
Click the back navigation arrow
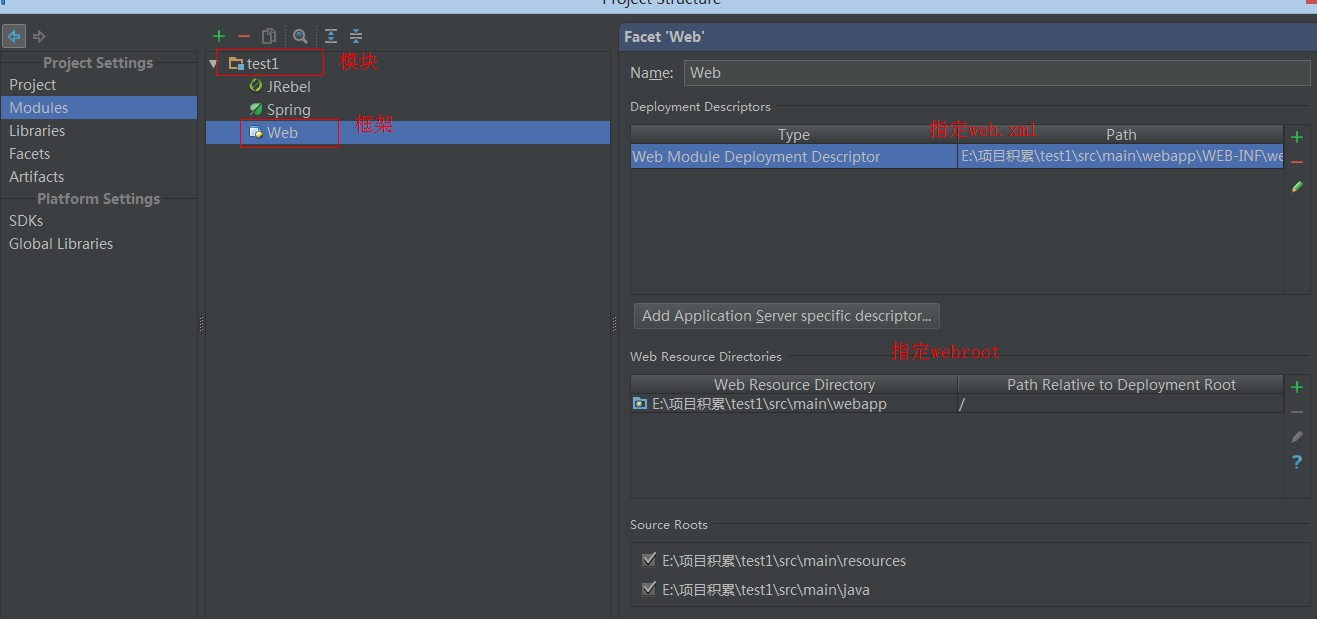14,36
